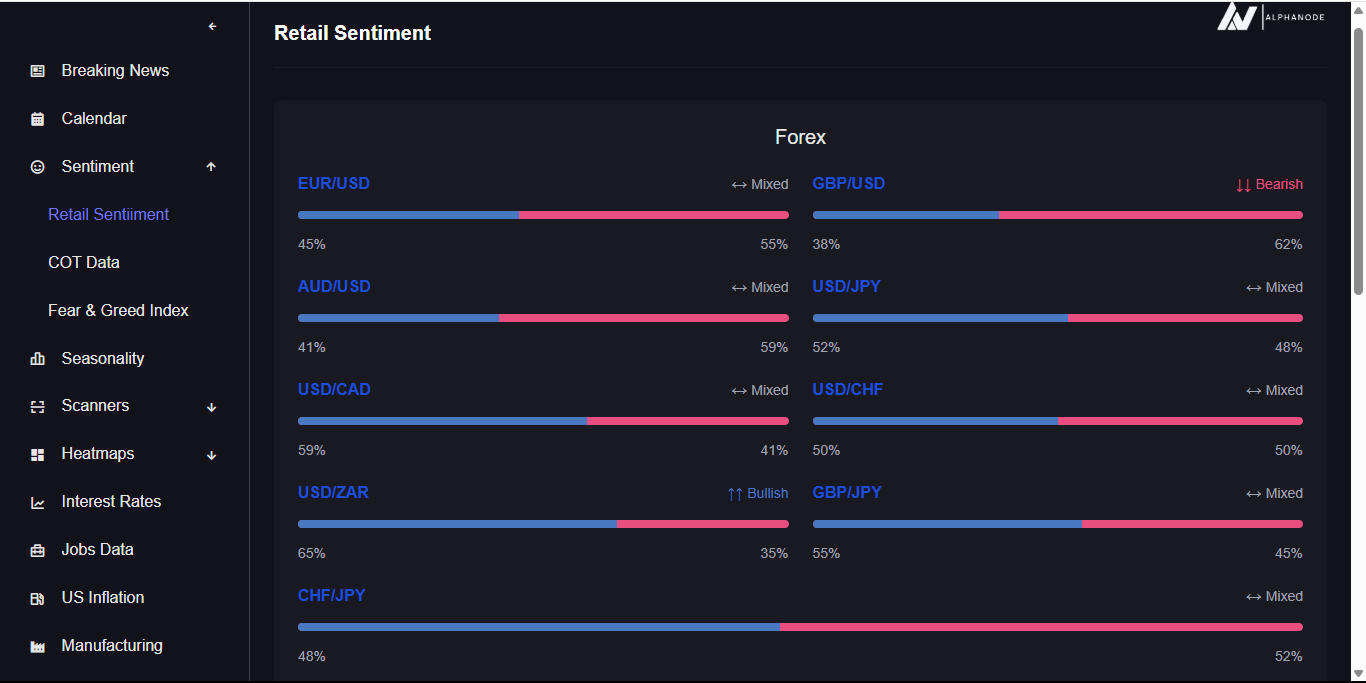Image resolution: width=1366 pixels, height=683 pixels.
Task: Click the GBP/USD sentiment ratio bar
Action: coord(1057,215)
